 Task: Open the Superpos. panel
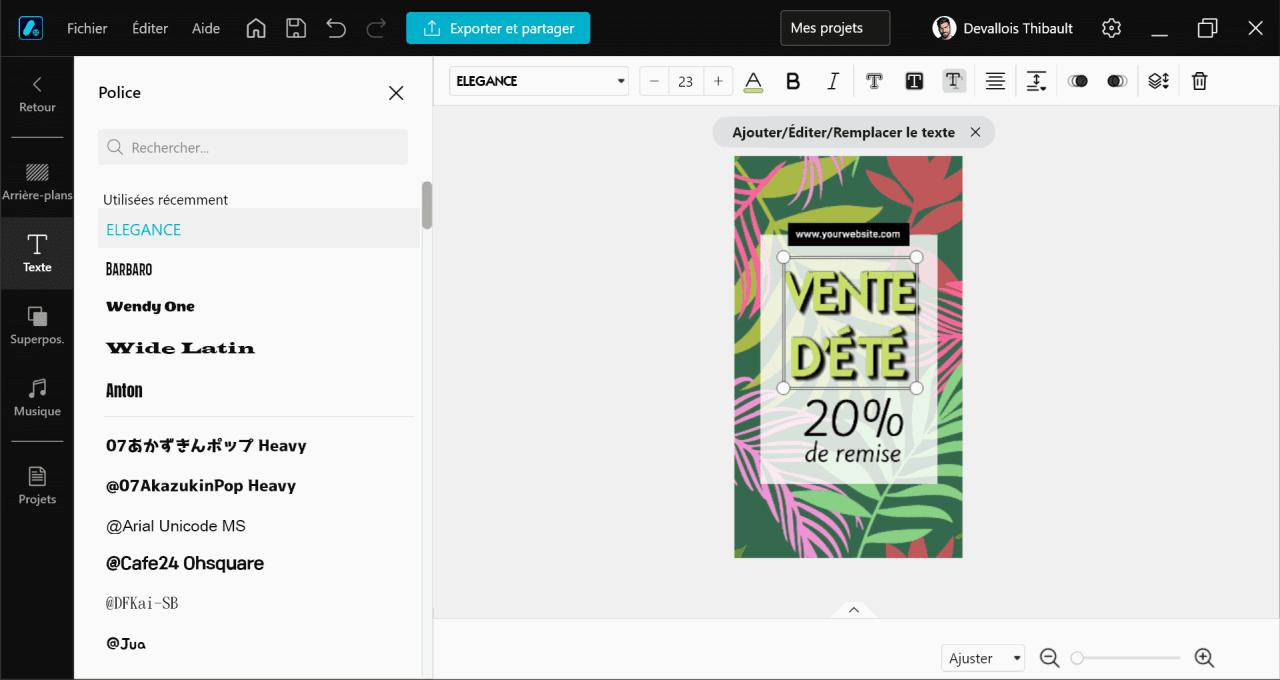click(x=37, y=325)
